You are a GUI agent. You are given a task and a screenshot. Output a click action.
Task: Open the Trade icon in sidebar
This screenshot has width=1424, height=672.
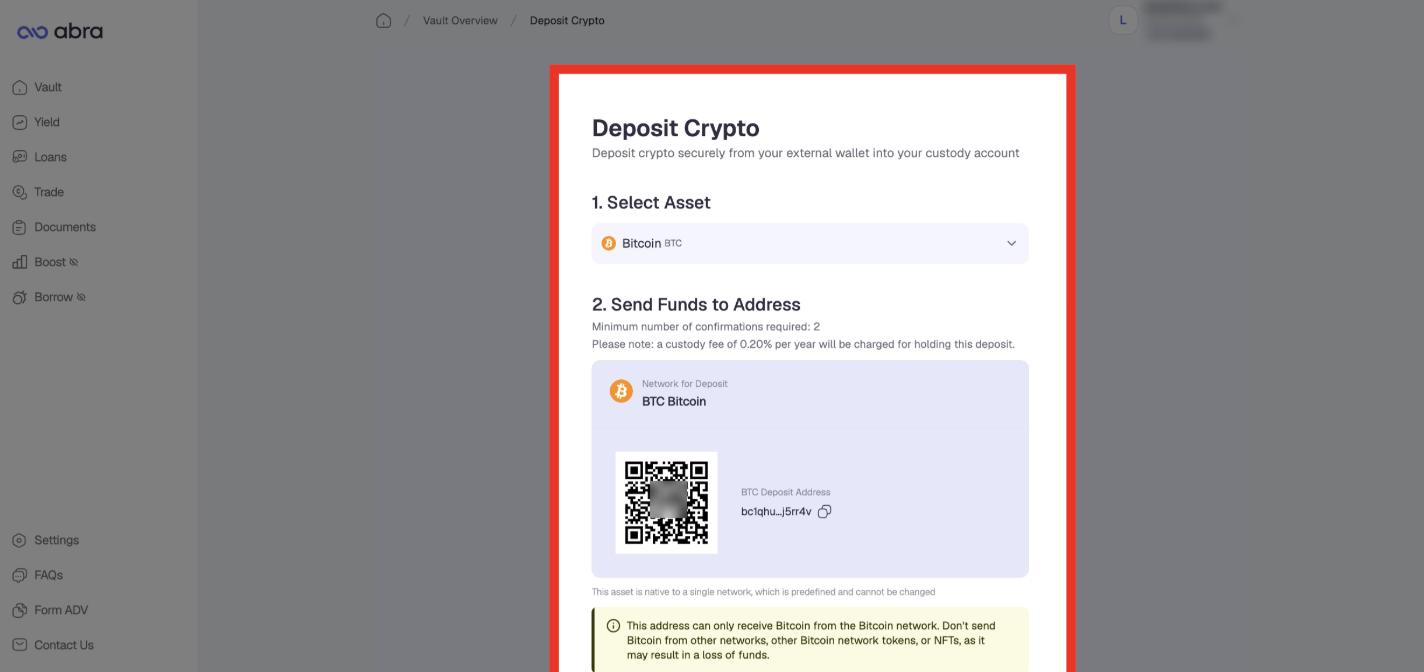tap(19, 192)
